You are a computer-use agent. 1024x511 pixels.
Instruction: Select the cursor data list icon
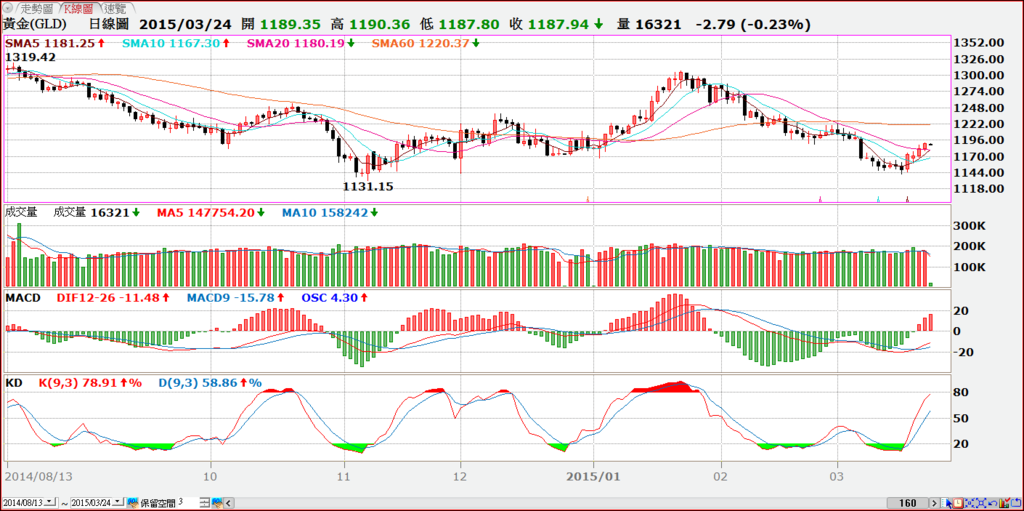946,503
